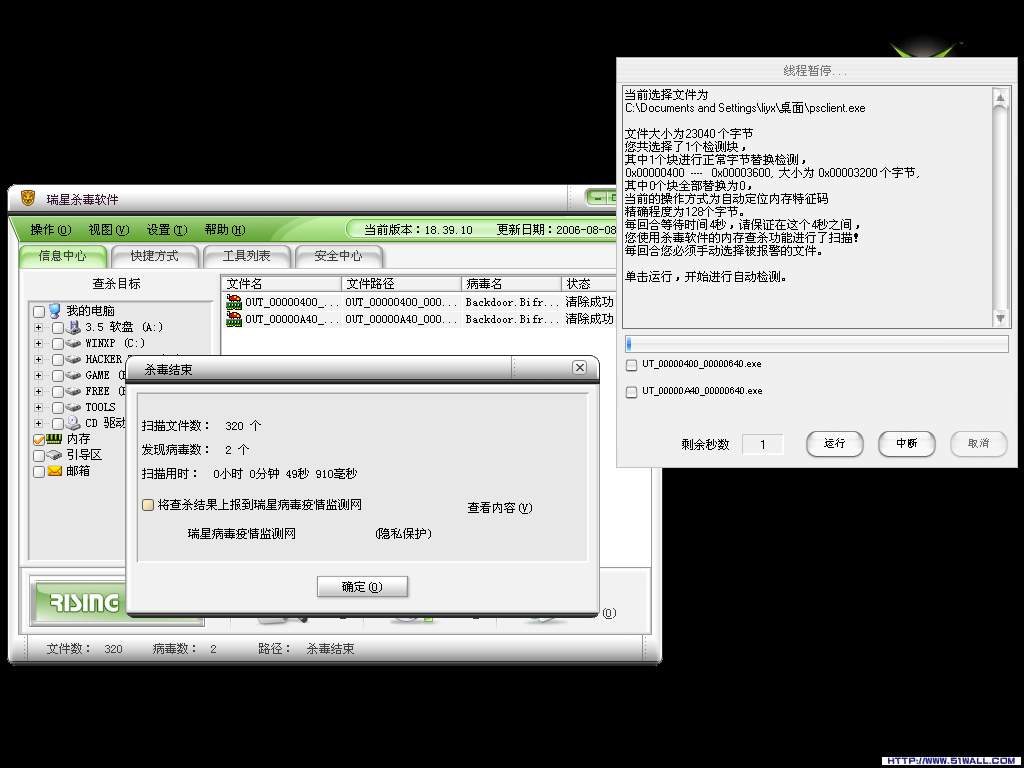Uncheck the 内存 memory checkbox
The width and height of the screenshot is (1024, 768).
(x=39, y=440)
